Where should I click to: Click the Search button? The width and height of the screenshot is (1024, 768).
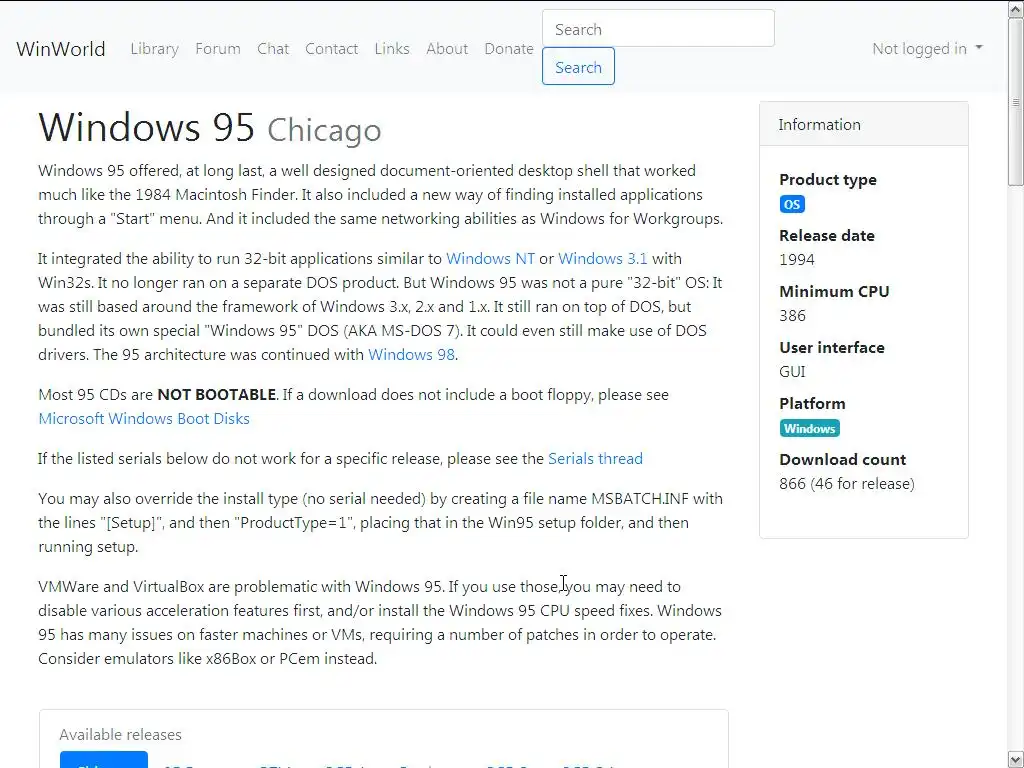578,67
